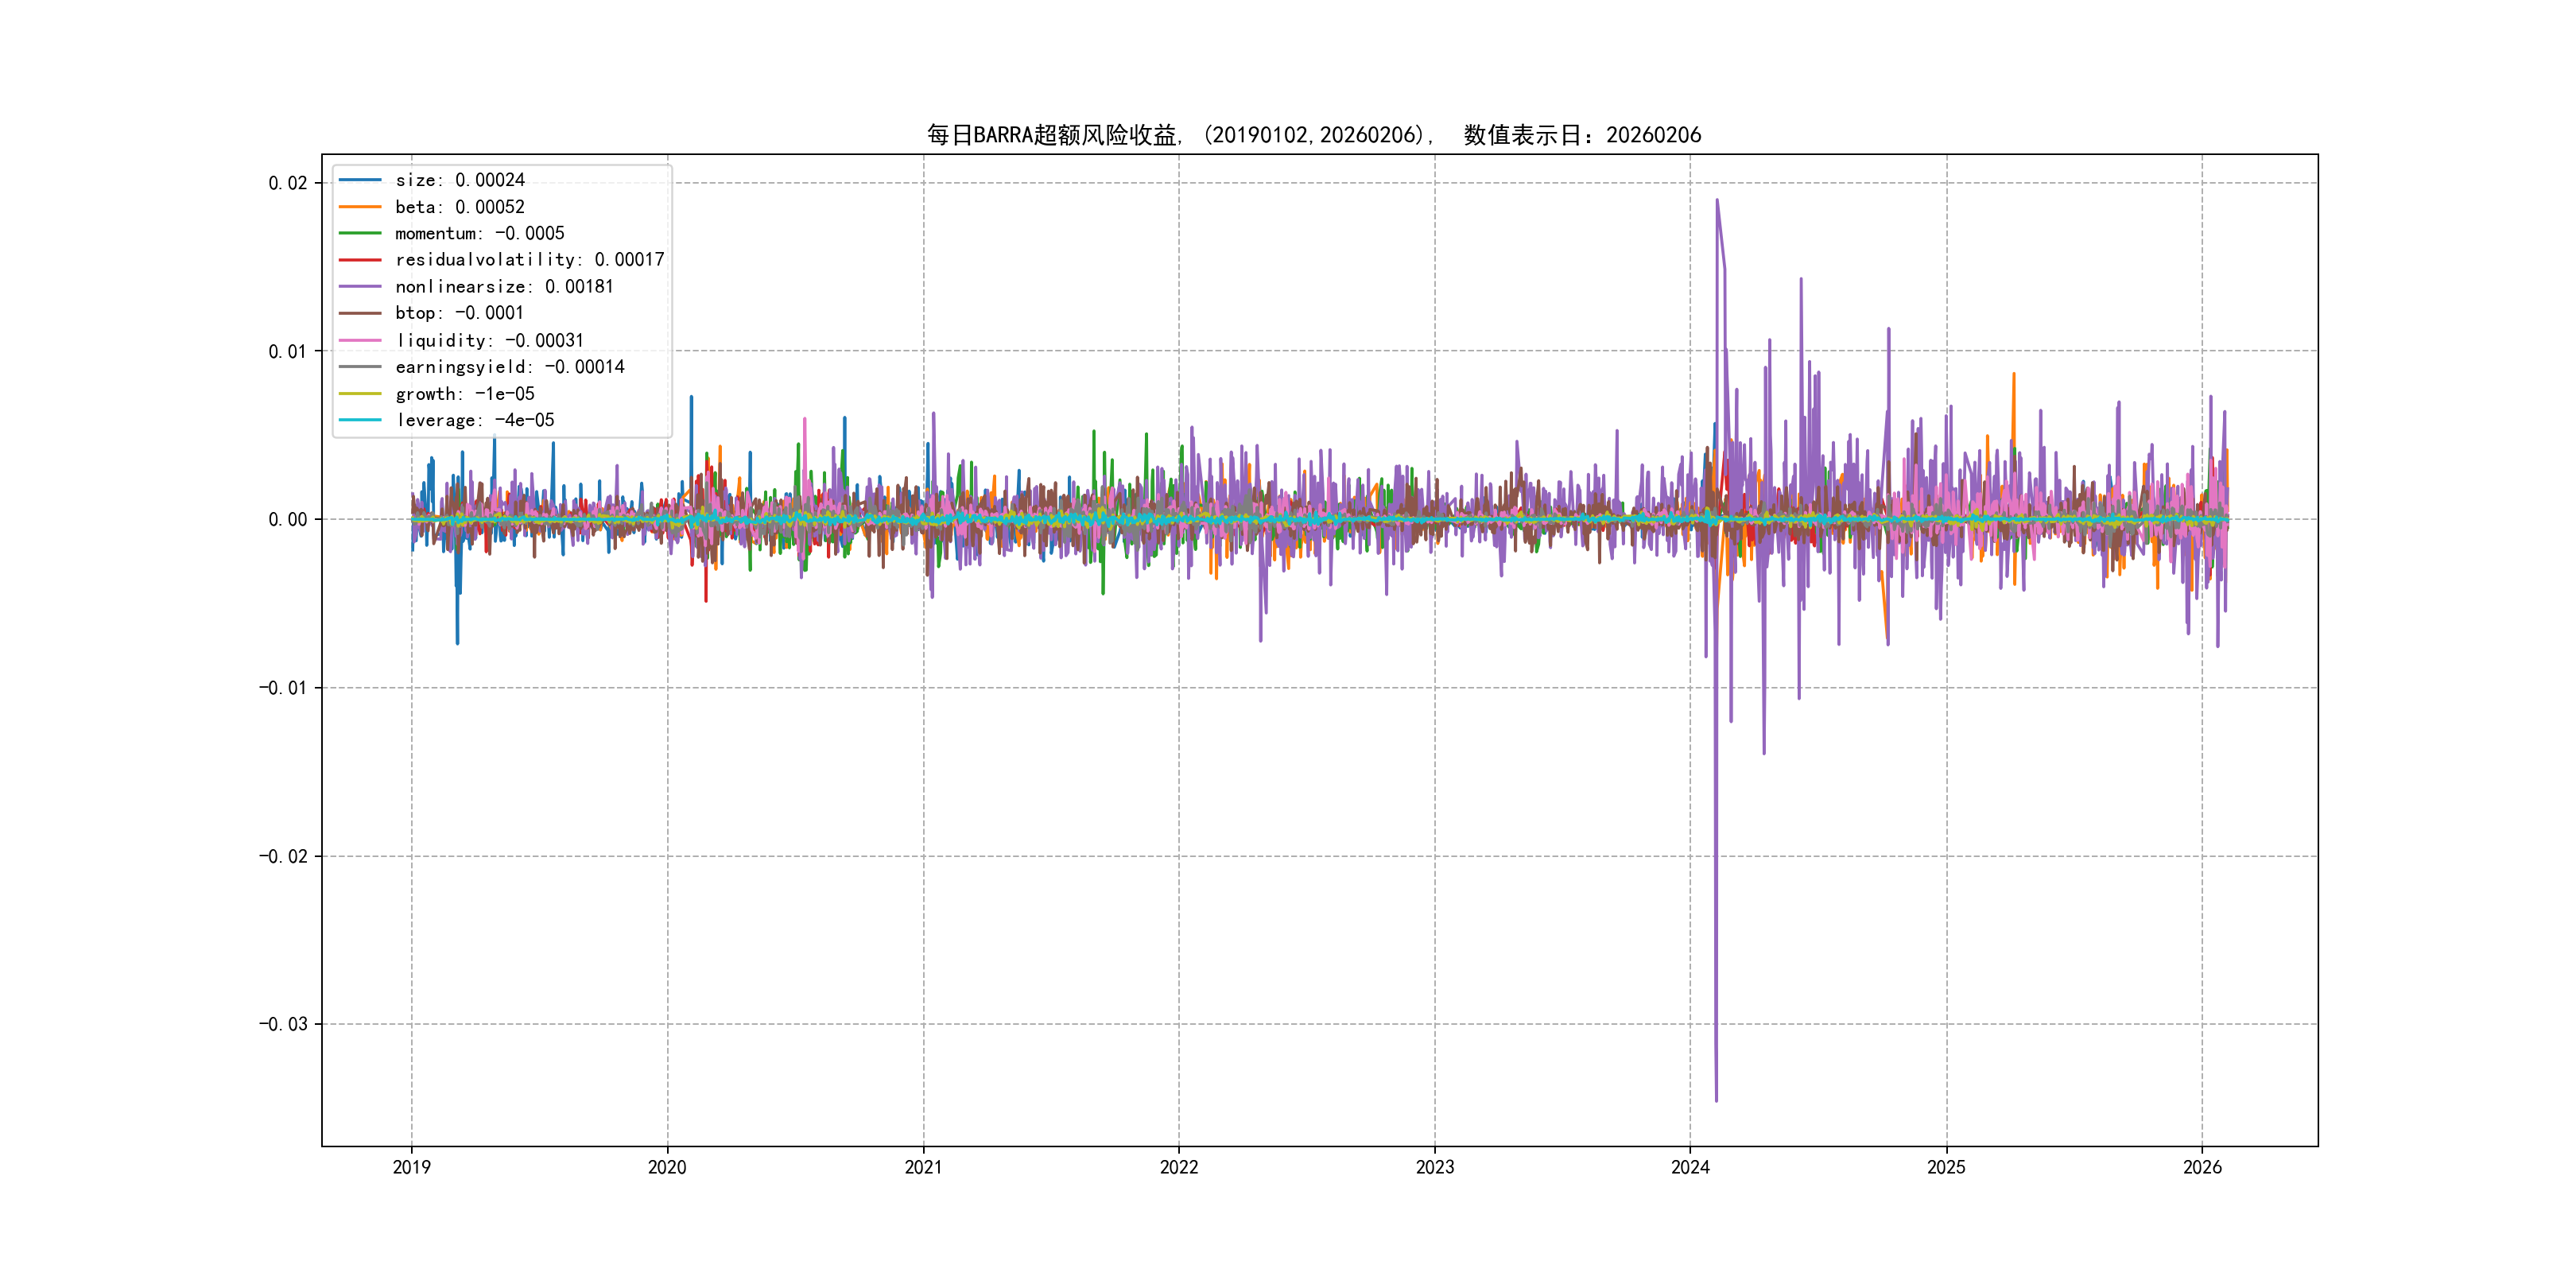Click the momentum green legend swatch
2576x1288 pixels.
(360, 233)
